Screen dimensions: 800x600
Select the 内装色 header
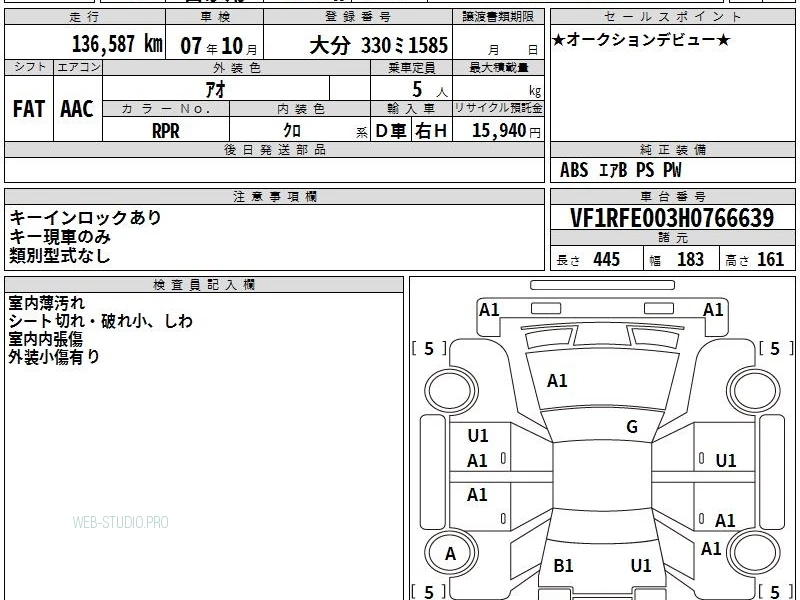point(301,109)
